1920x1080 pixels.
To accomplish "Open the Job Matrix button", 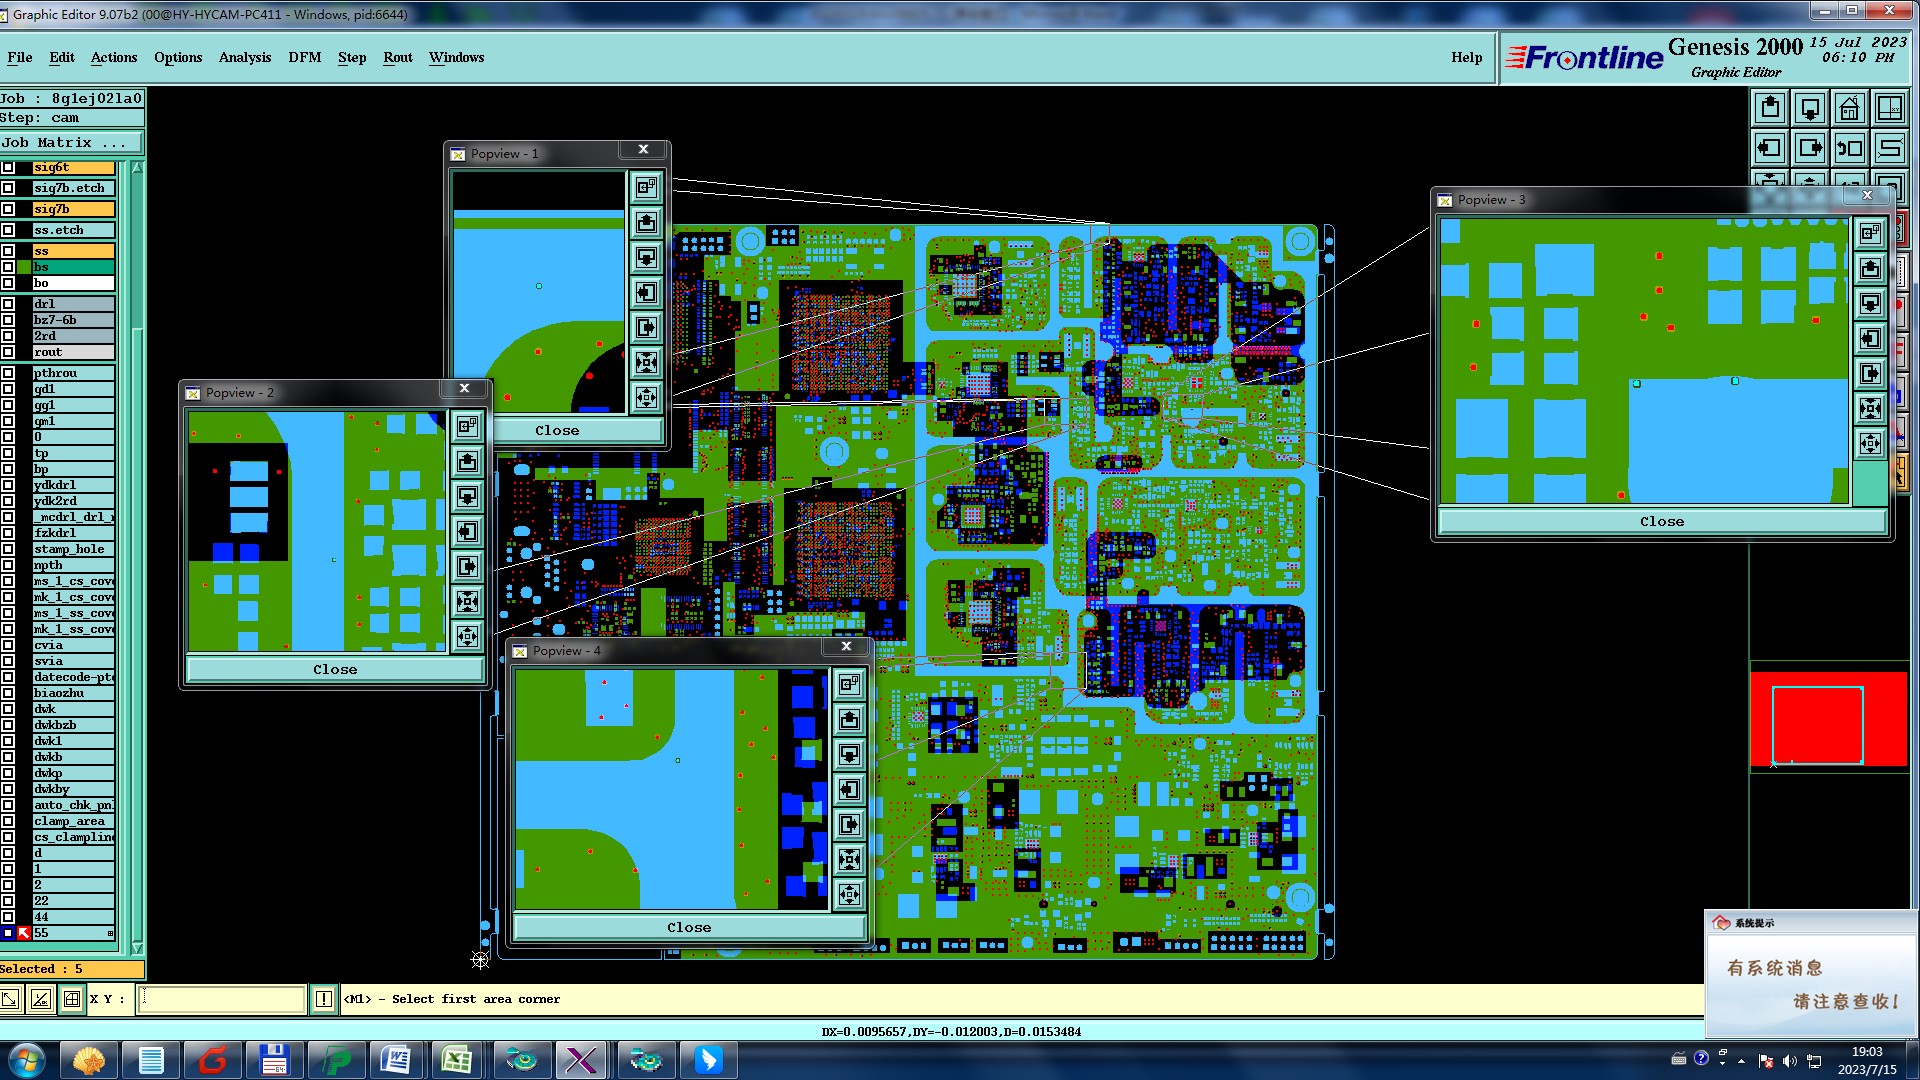I will click(x=72, y=142).
